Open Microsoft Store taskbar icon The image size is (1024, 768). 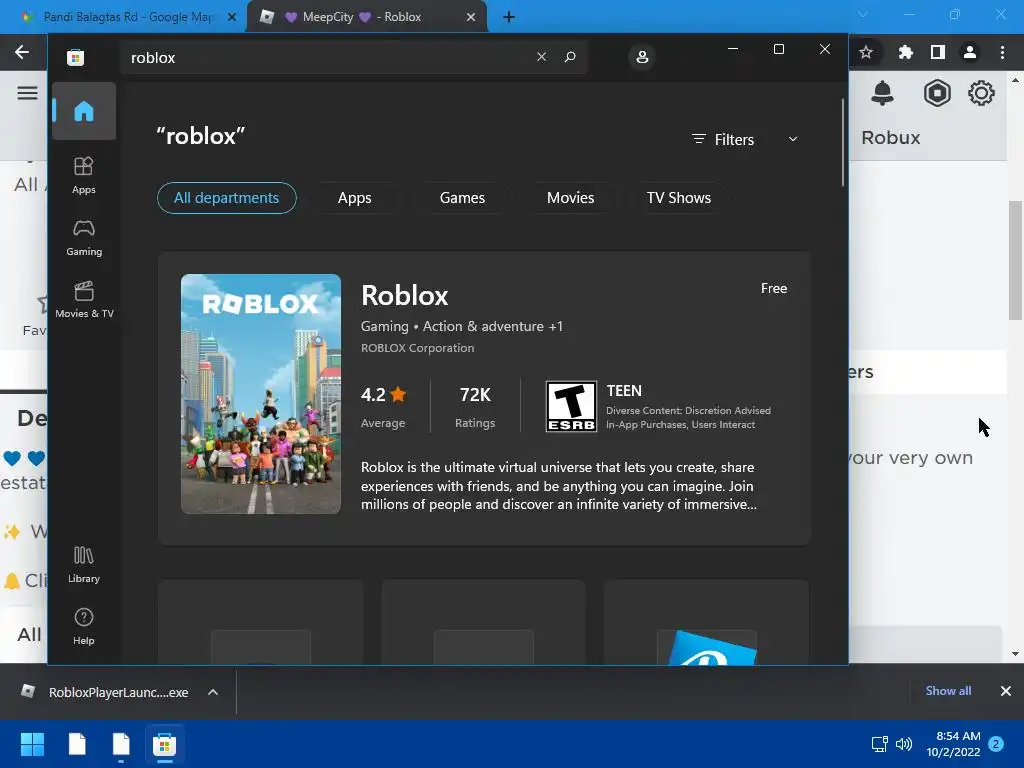tap(165, 744)
